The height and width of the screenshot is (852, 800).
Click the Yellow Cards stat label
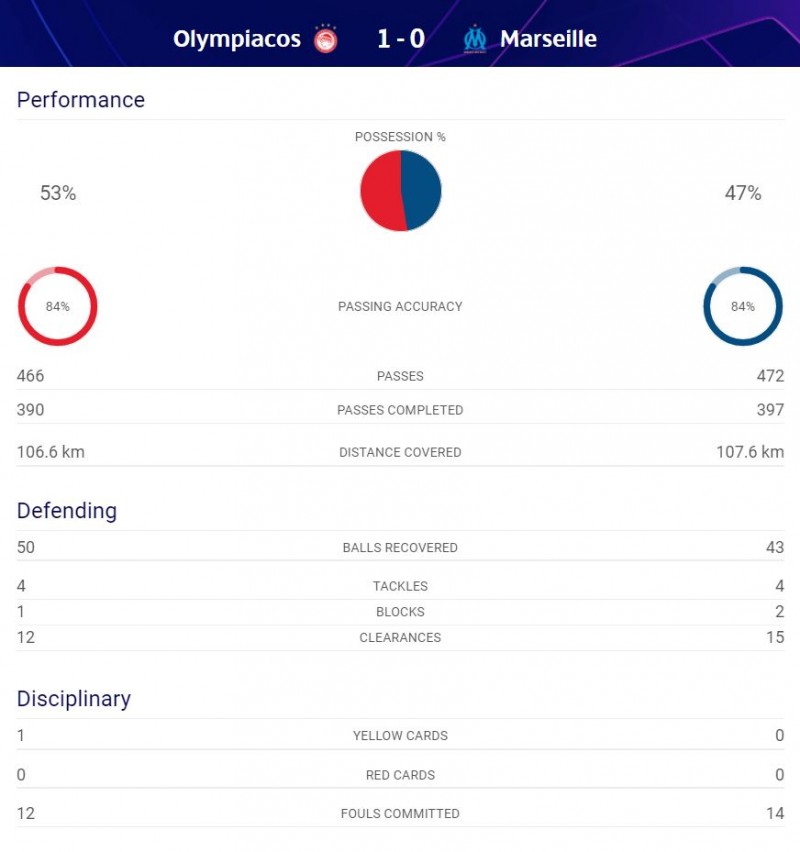[x=400, y=736]
